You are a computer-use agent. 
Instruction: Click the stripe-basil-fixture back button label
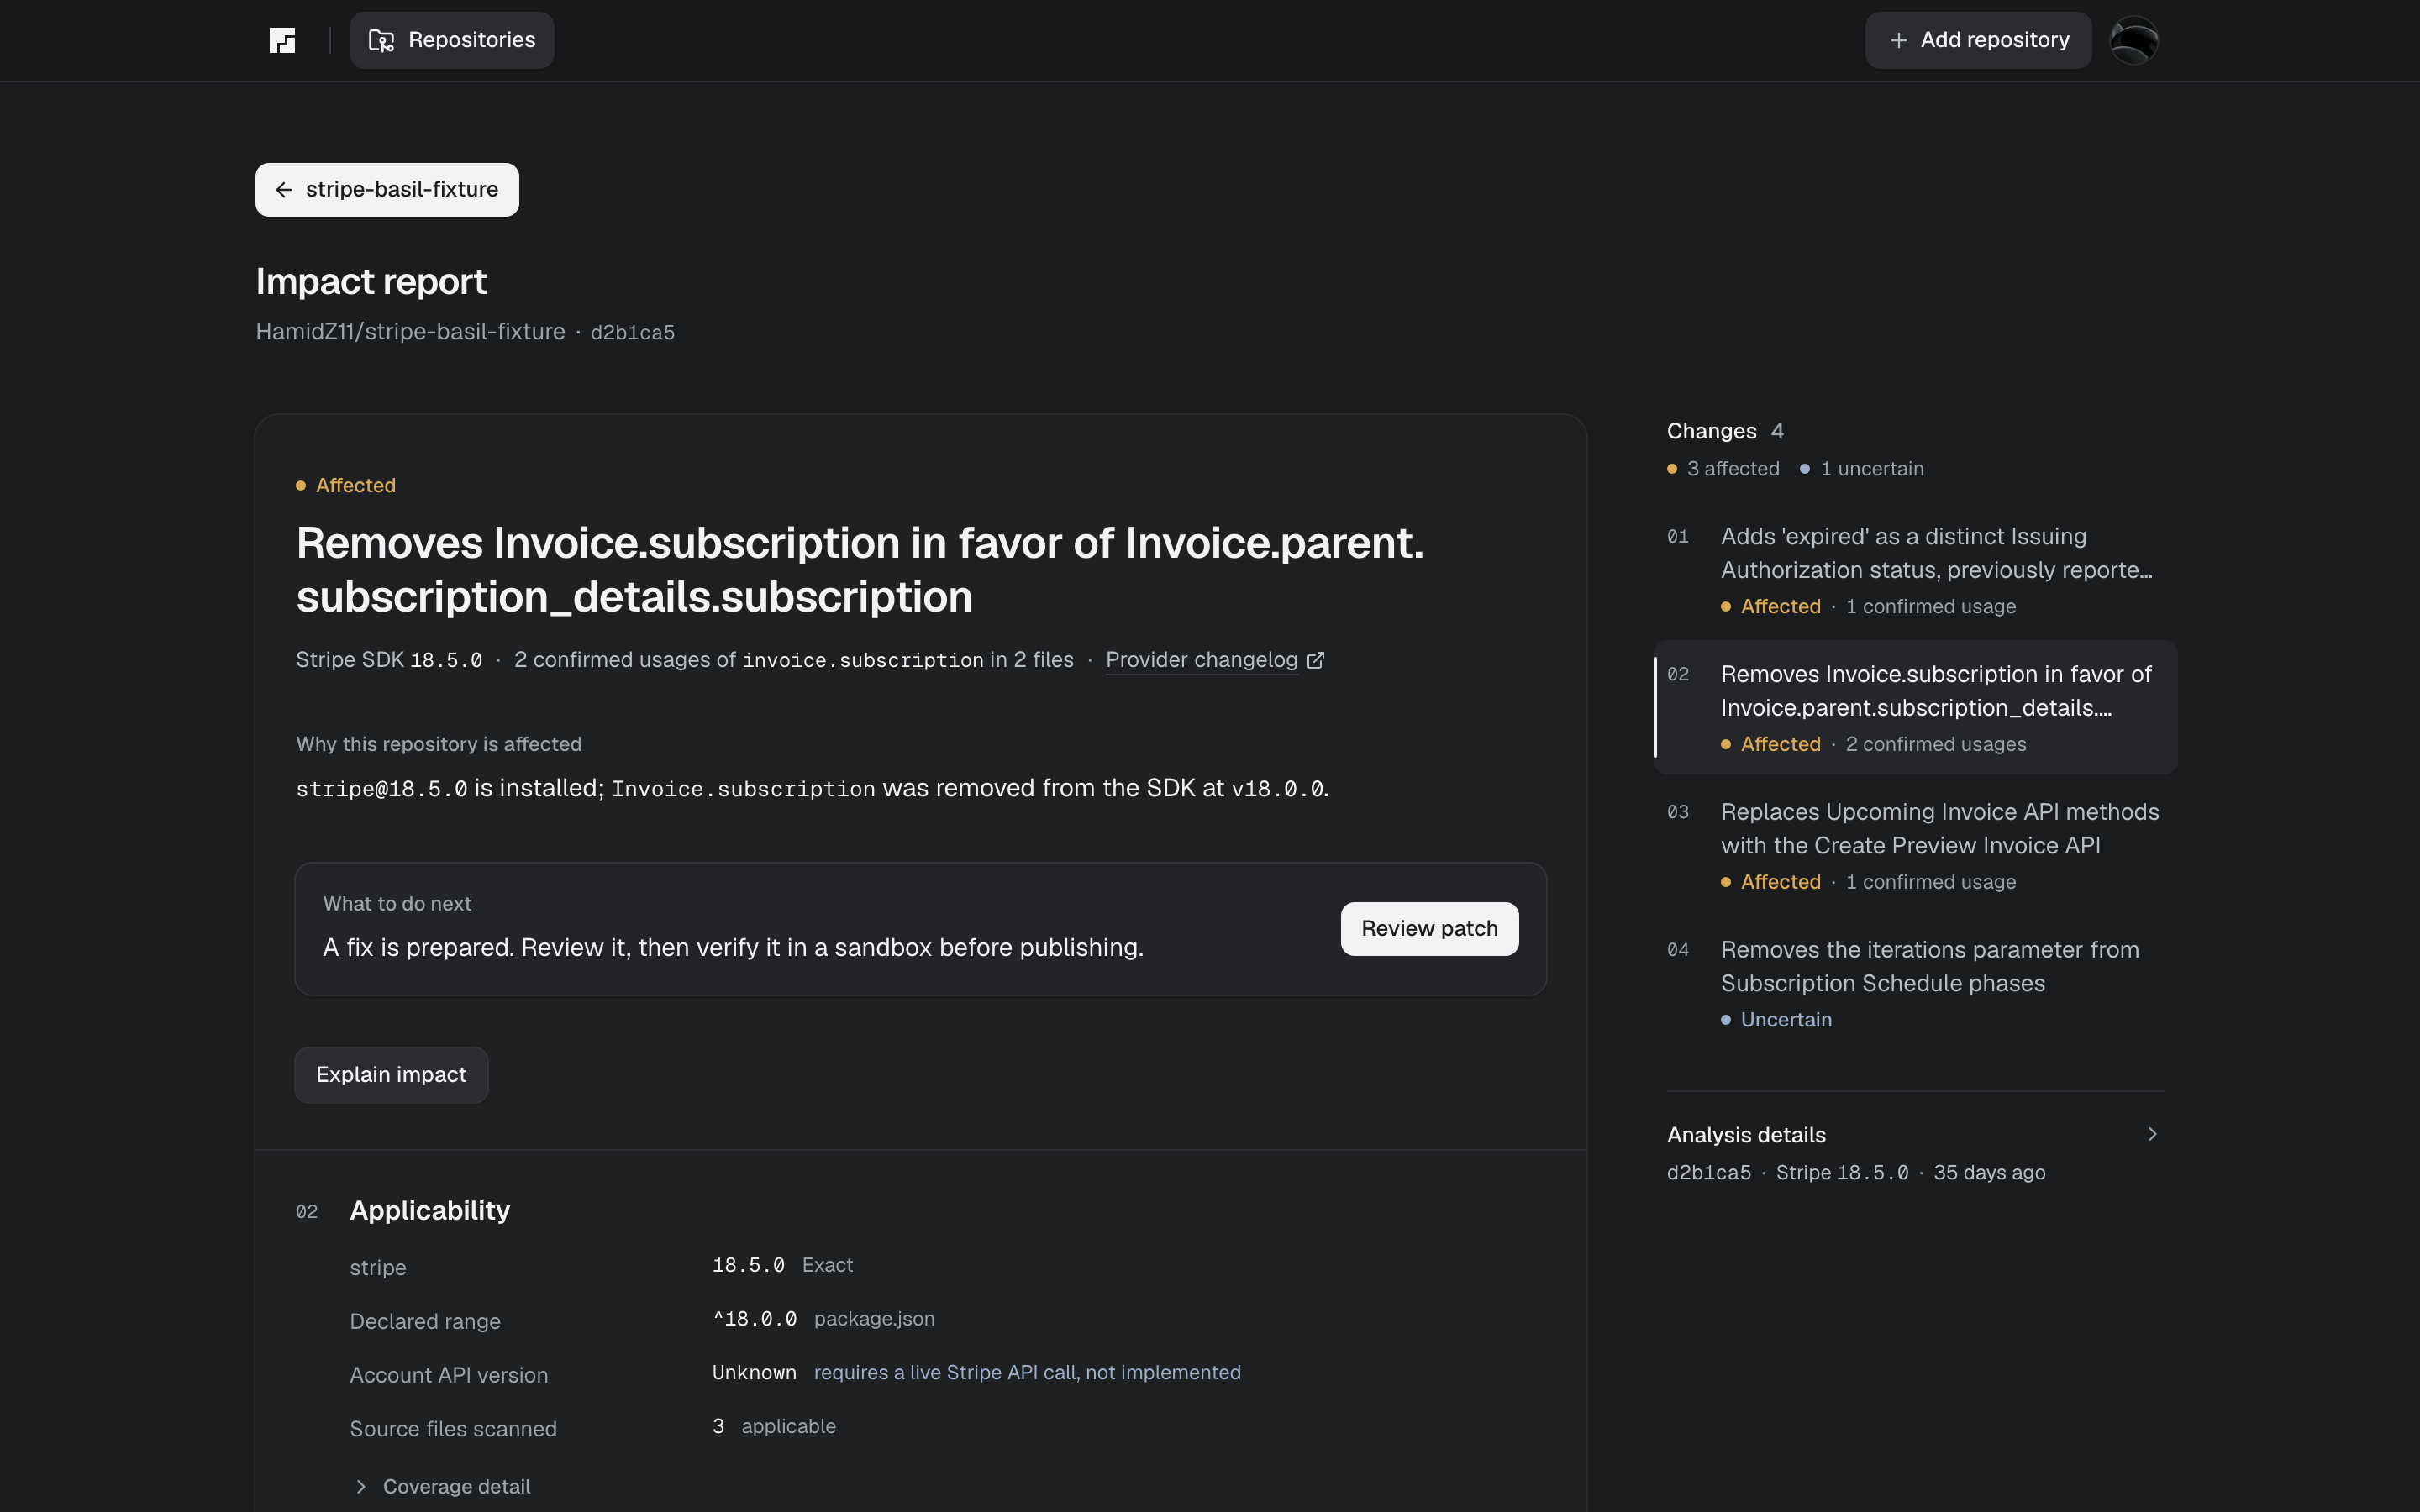pos(402,190)
